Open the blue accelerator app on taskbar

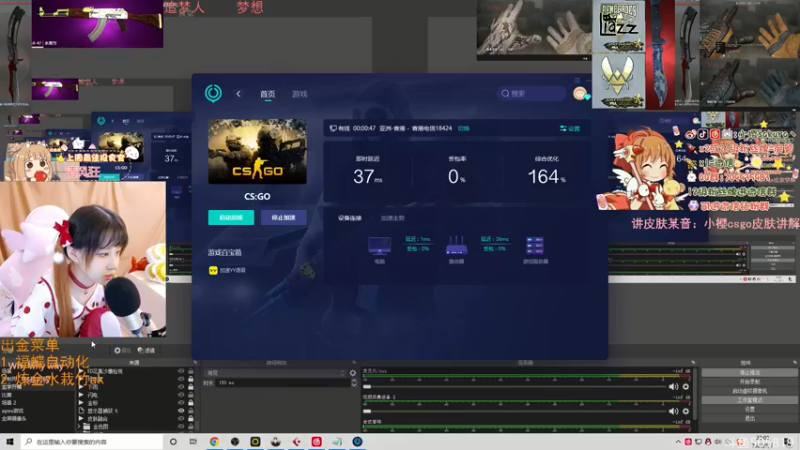pyautogui.click(x=357, y=442)
